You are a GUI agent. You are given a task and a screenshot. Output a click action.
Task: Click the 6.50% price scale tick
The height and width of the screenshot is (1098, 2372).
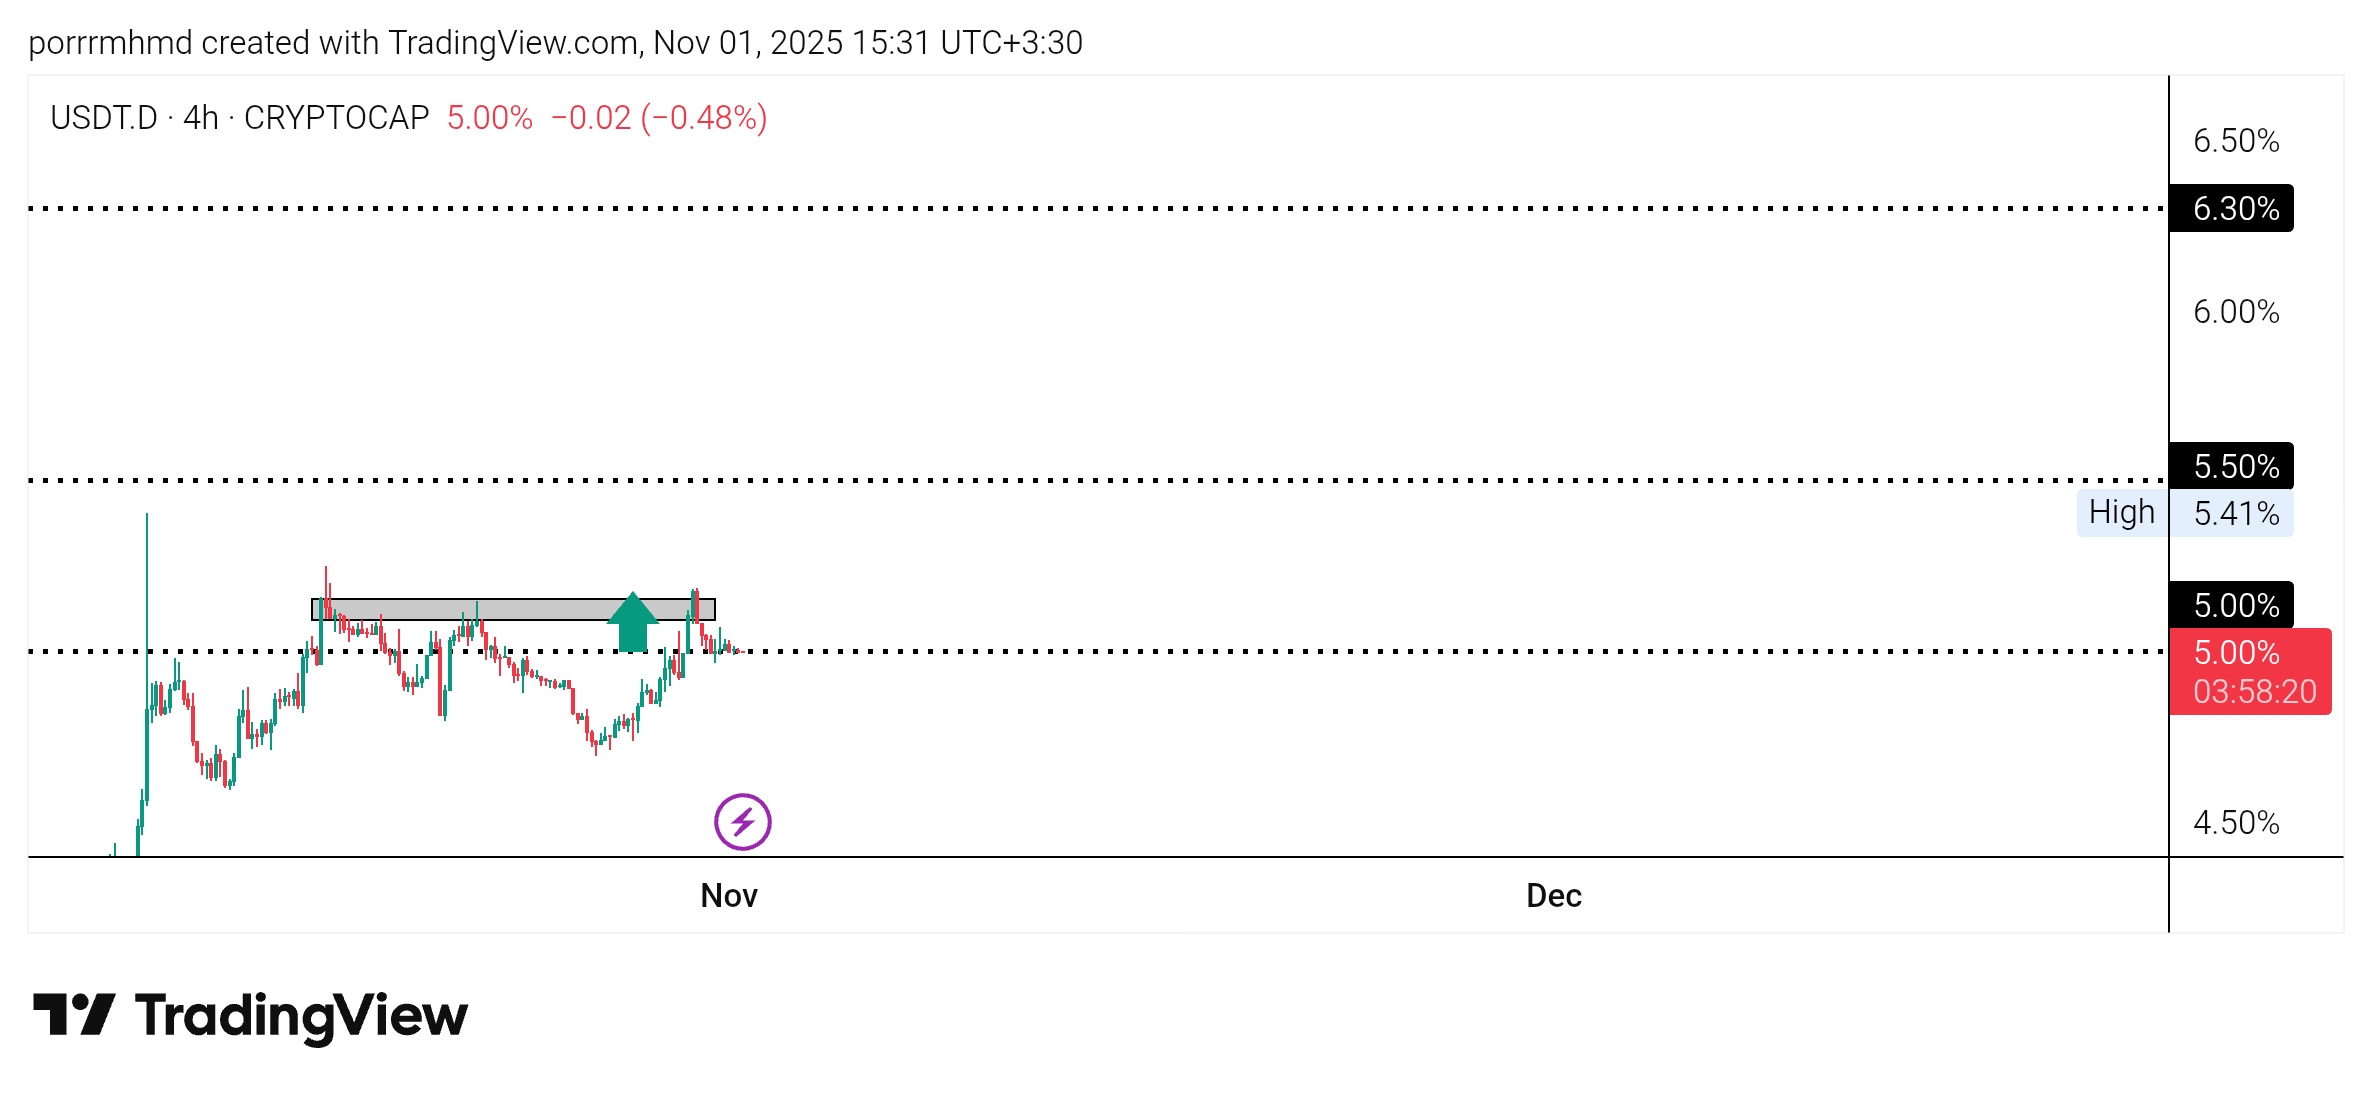click(x=2235, y=141)
